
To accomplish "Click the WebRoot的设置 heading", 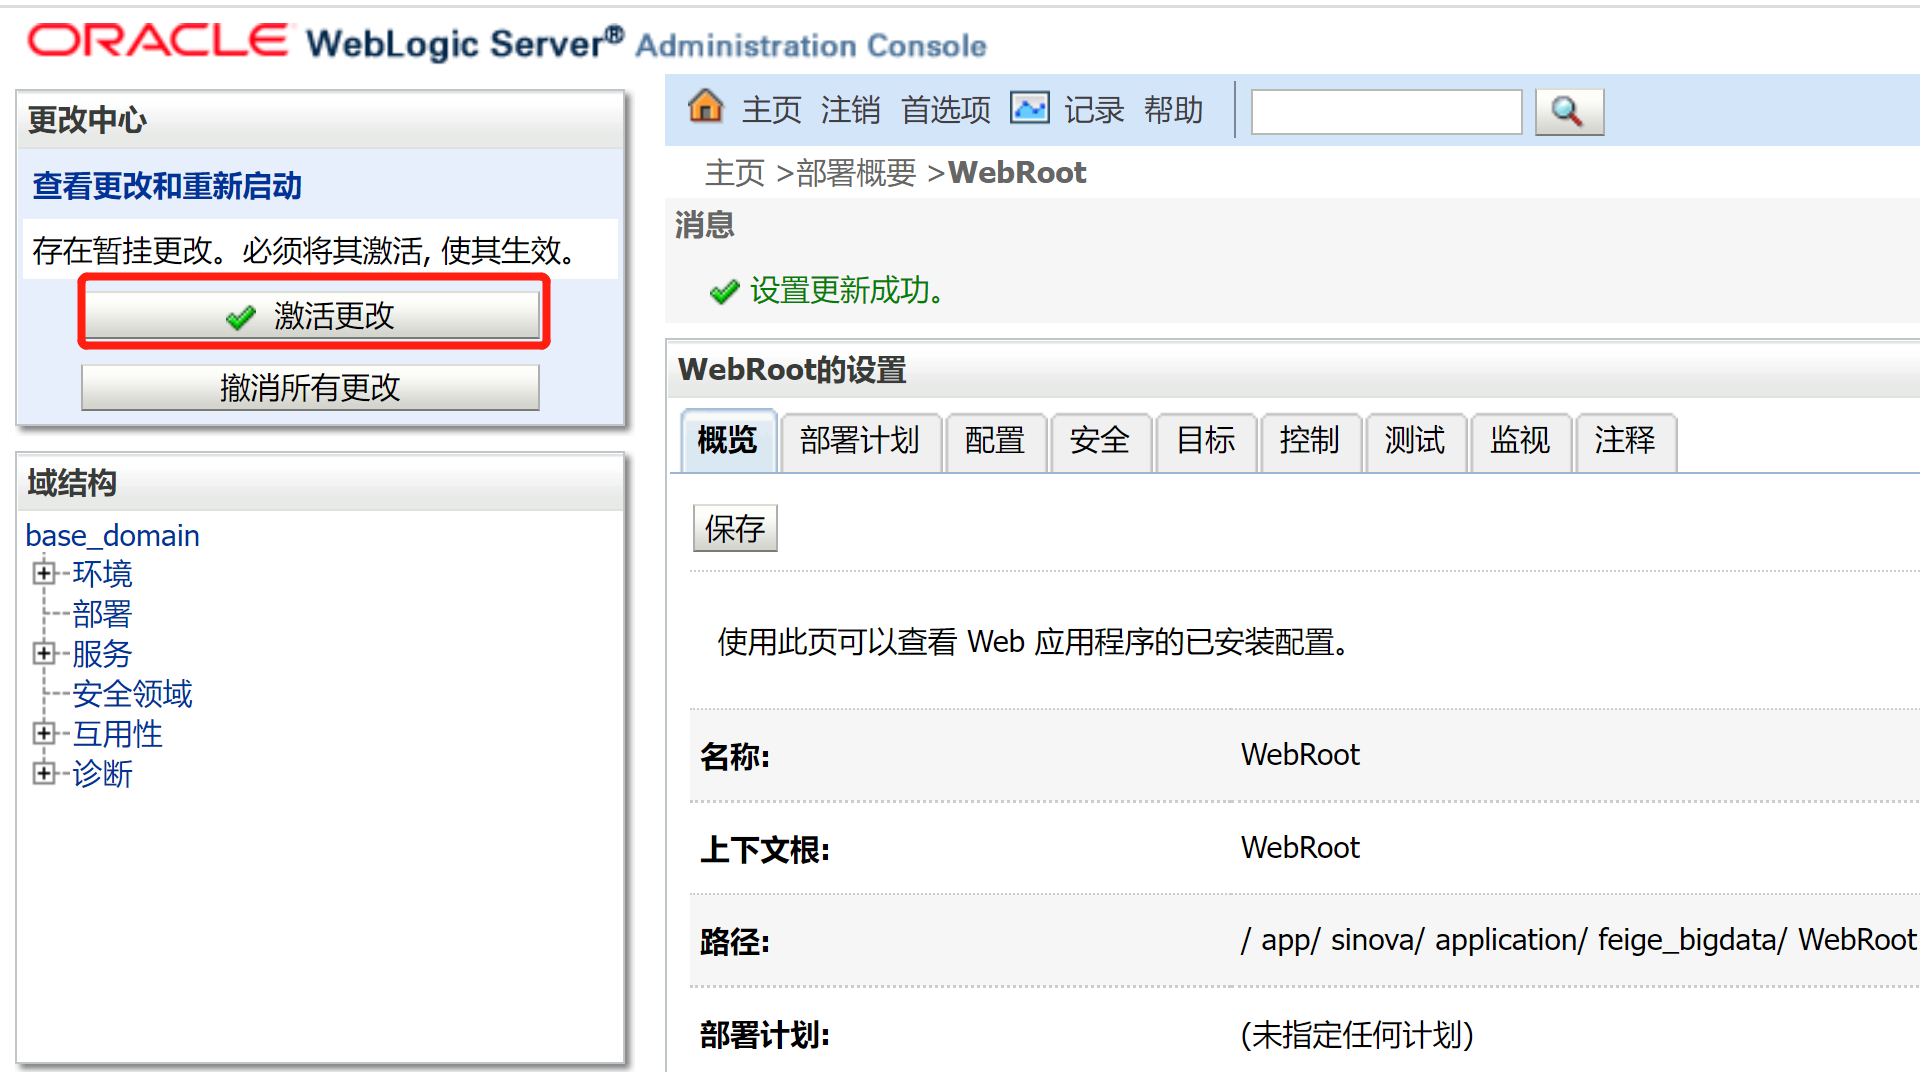I will click(x=792, y=370).
